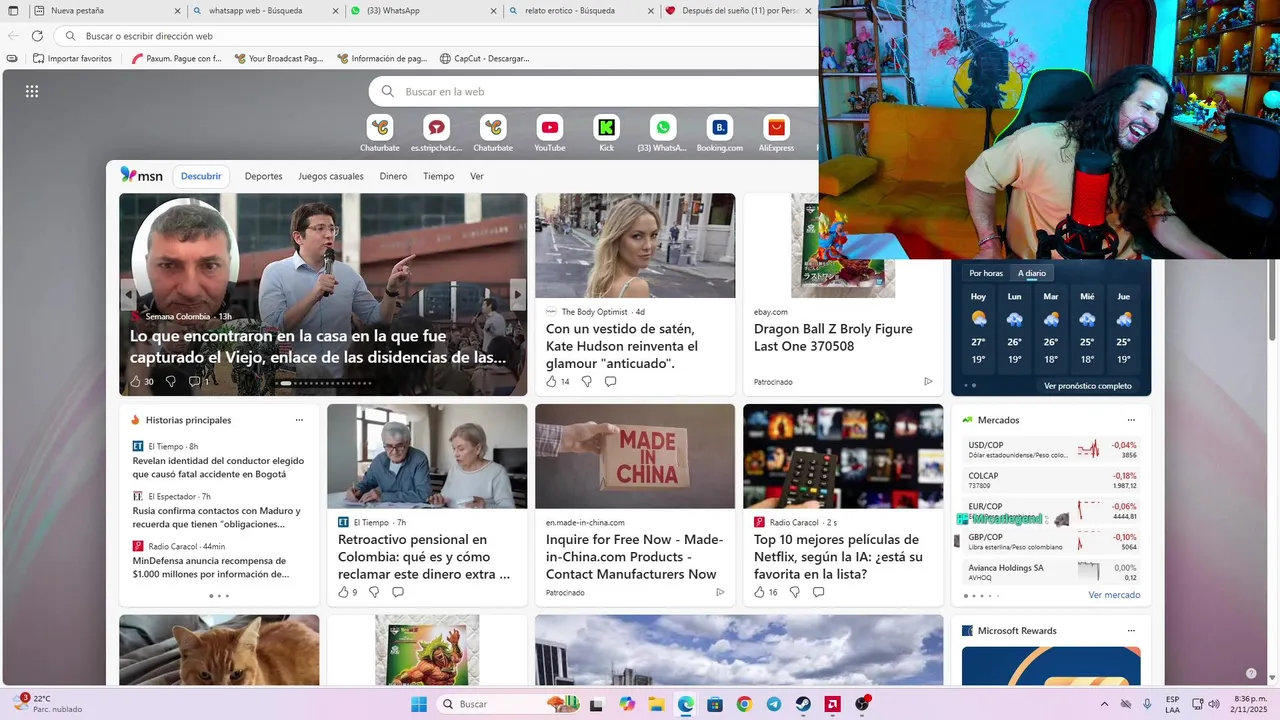Image resolution: width=1280 pixels, height=720 pixels.
Task: Open the page help question-mark icon
Action: coord(1250,674)
